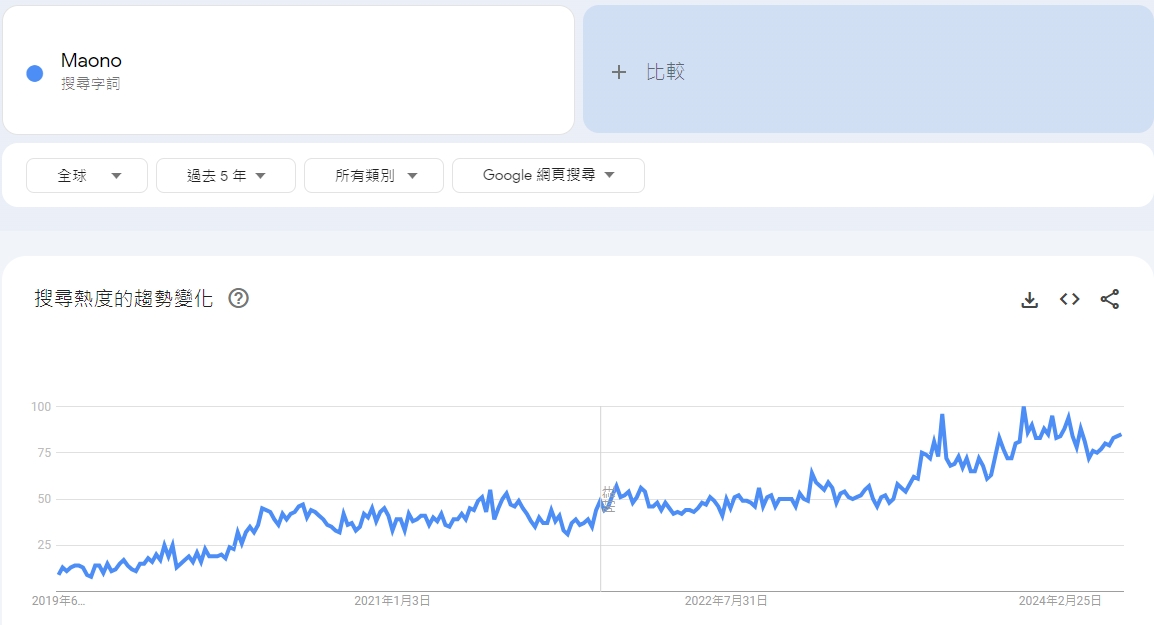
Task: Expand the 所有類別 category dropdown
Action: (374, 175)
